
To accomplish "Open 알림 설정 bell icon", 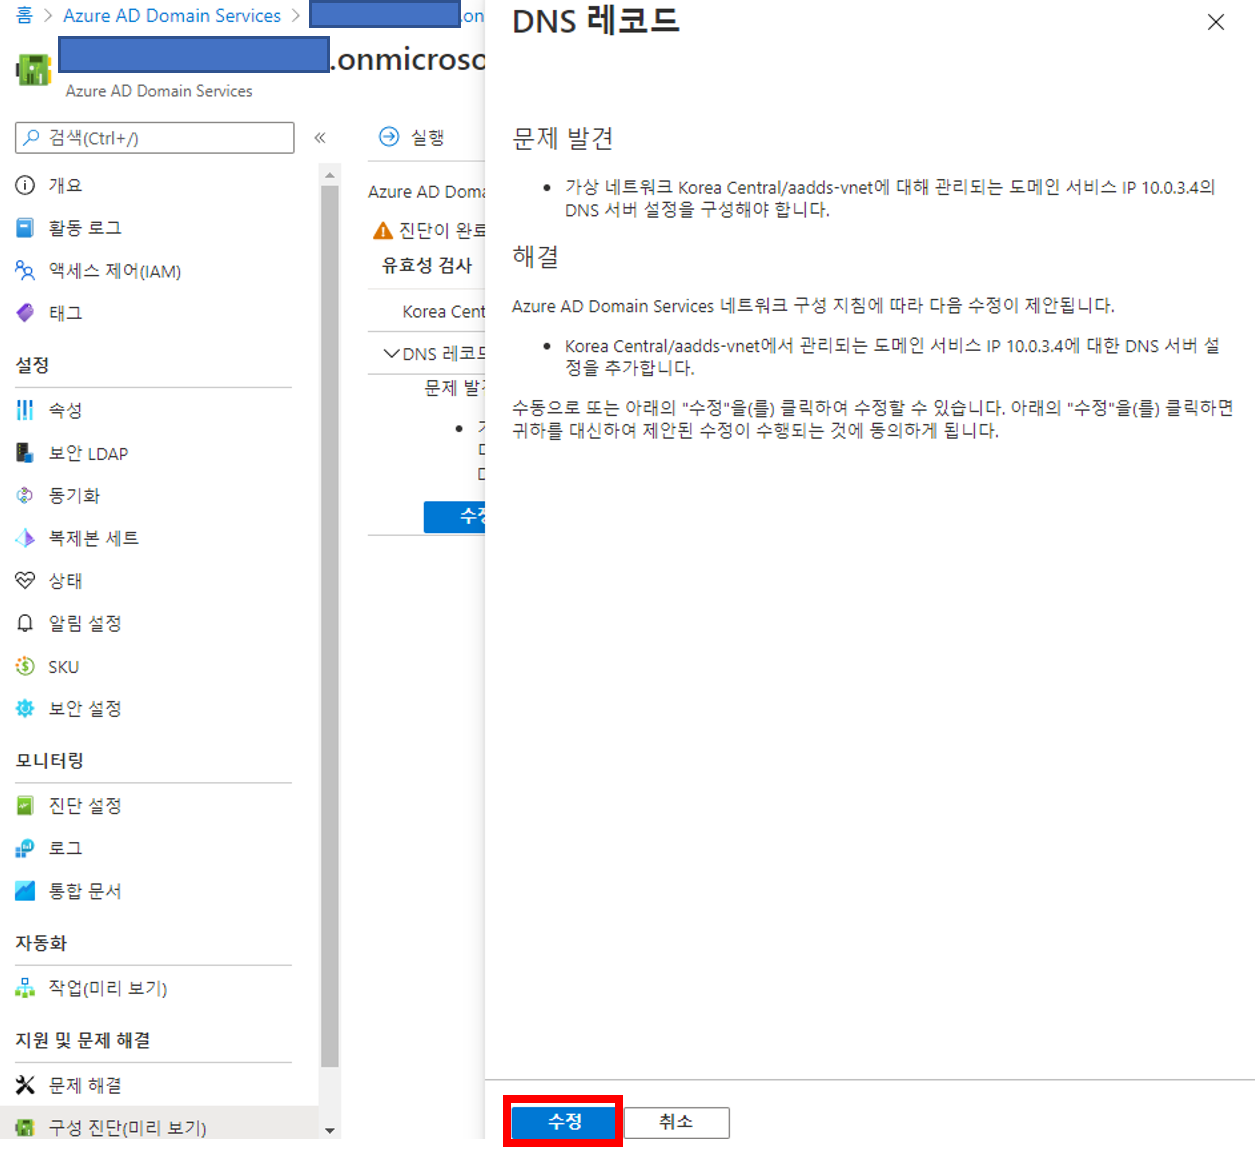I will tap(25, 623).
